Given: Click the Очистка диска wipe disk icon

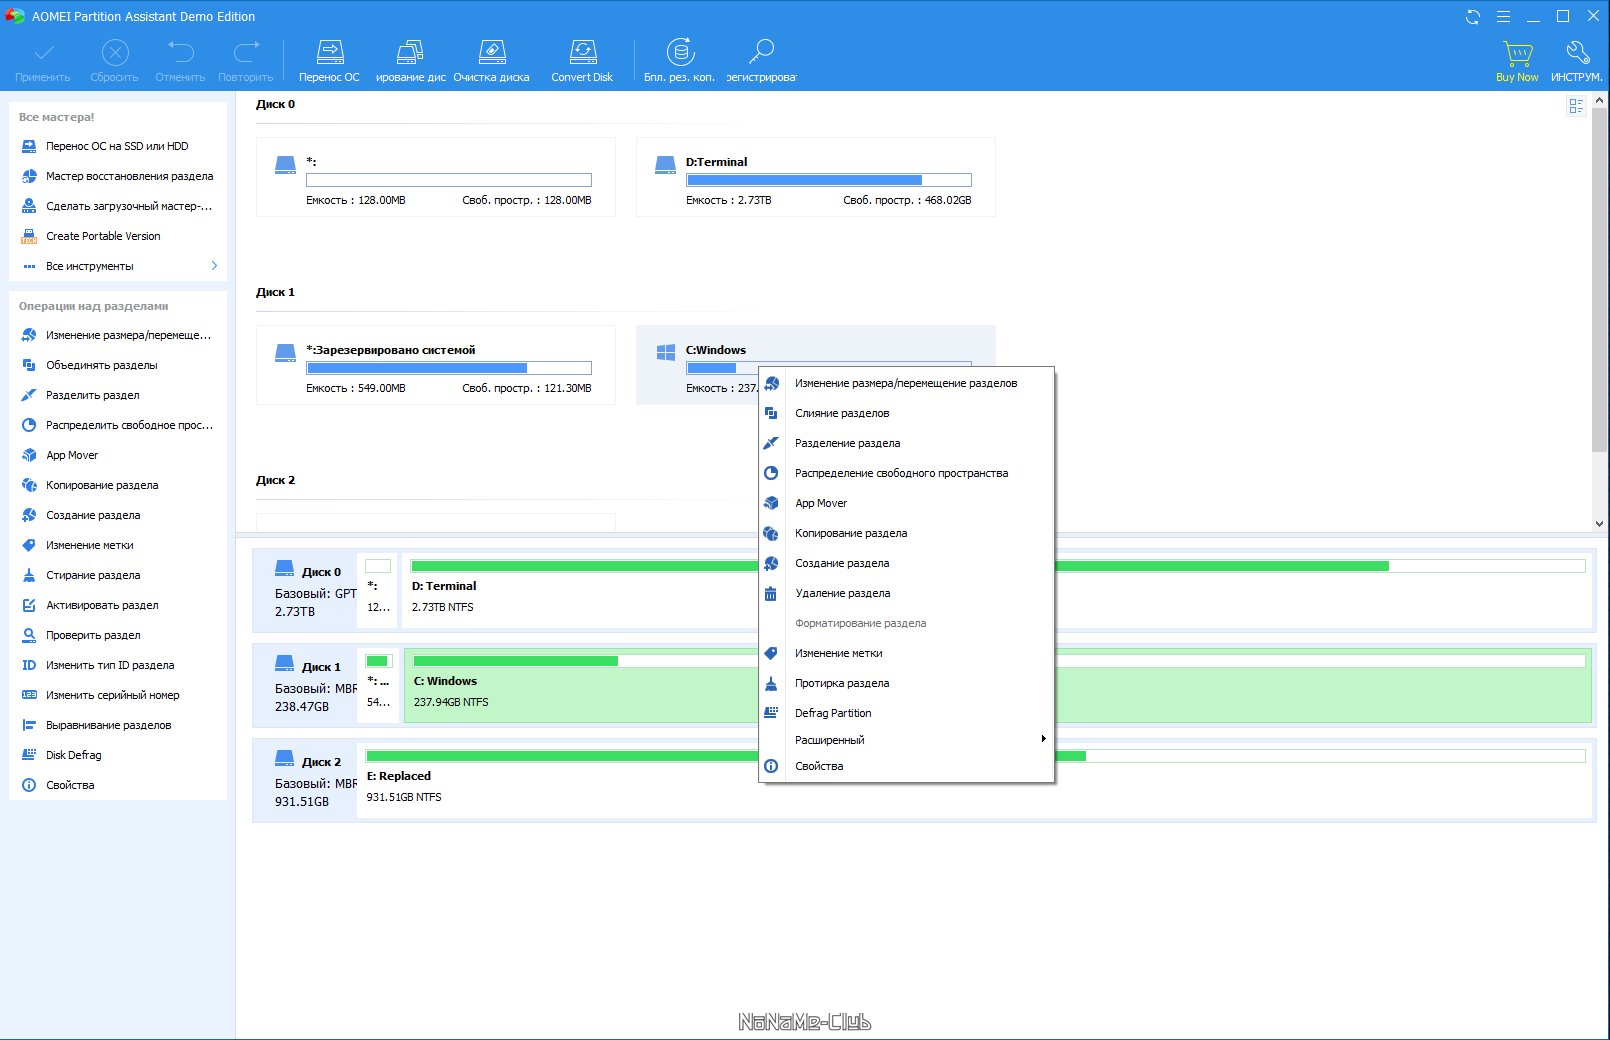Looking at the screenshot, I should 491,59.
